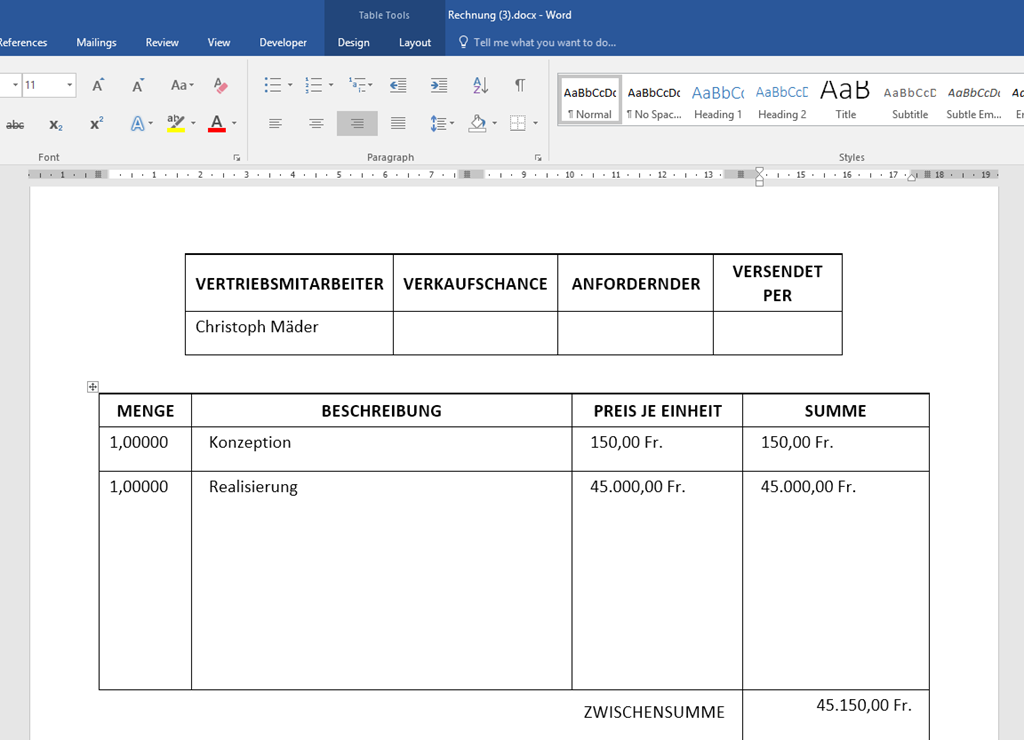Open the borders dropdown arrow
1024x740 pixels.
(x=535, y=124)
